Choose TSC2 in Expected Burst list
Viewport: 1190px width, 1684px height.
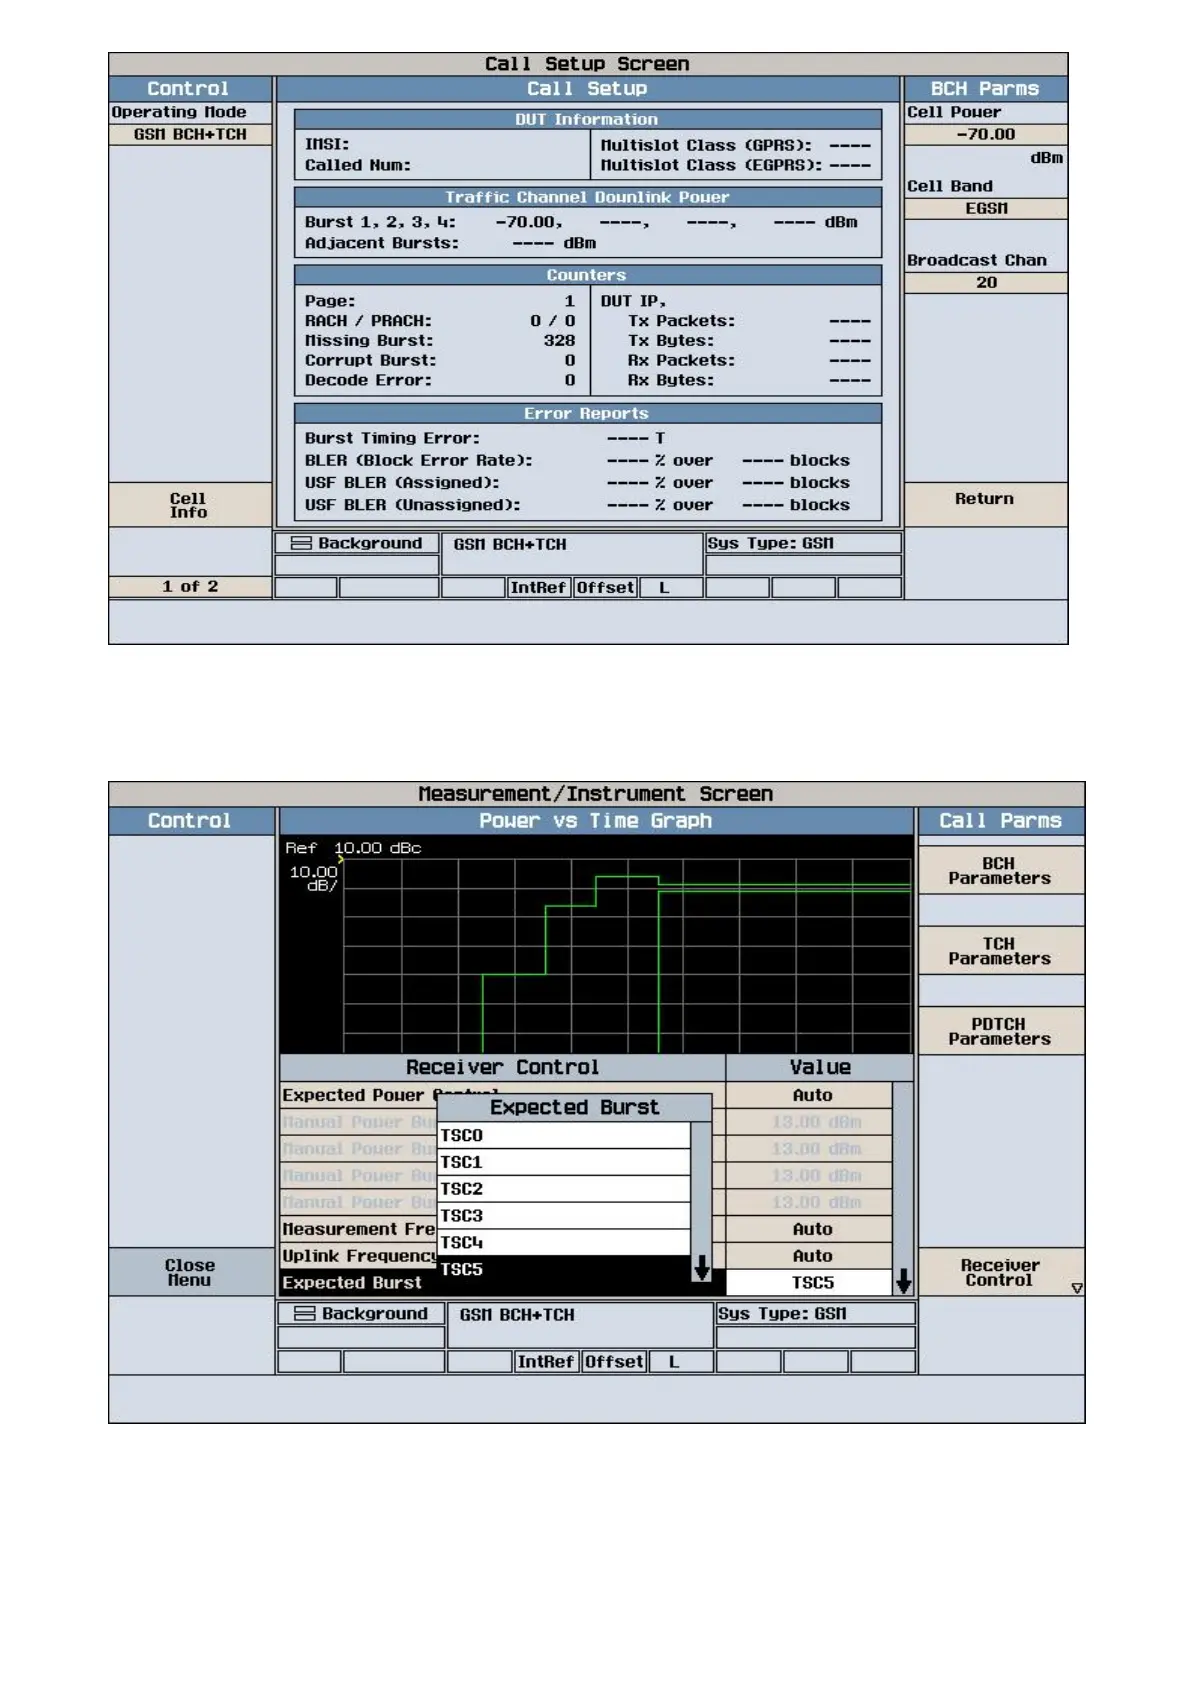pos(564,1189)
